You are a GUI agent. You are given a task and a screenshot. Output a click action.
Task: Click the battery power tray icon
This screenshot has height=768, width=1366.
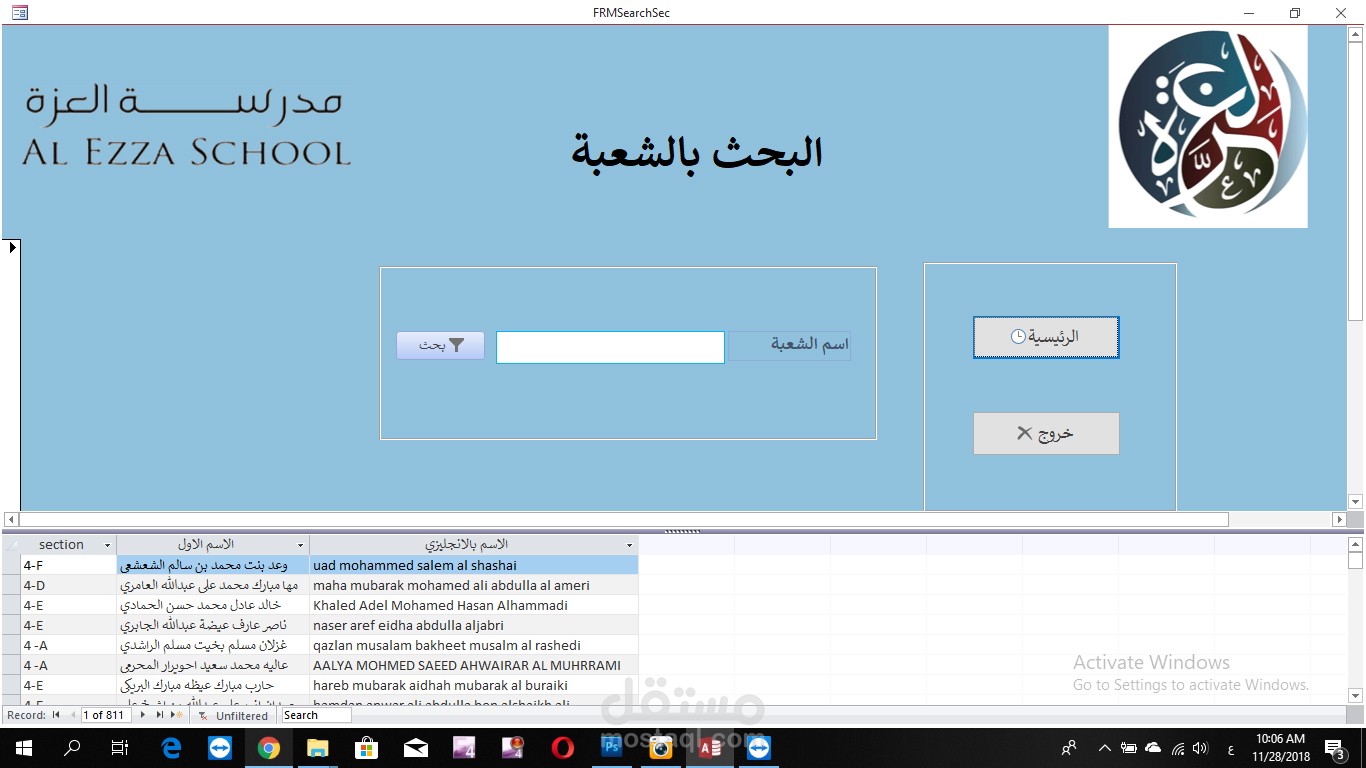pyautogui.click(x=1128, y=747)
